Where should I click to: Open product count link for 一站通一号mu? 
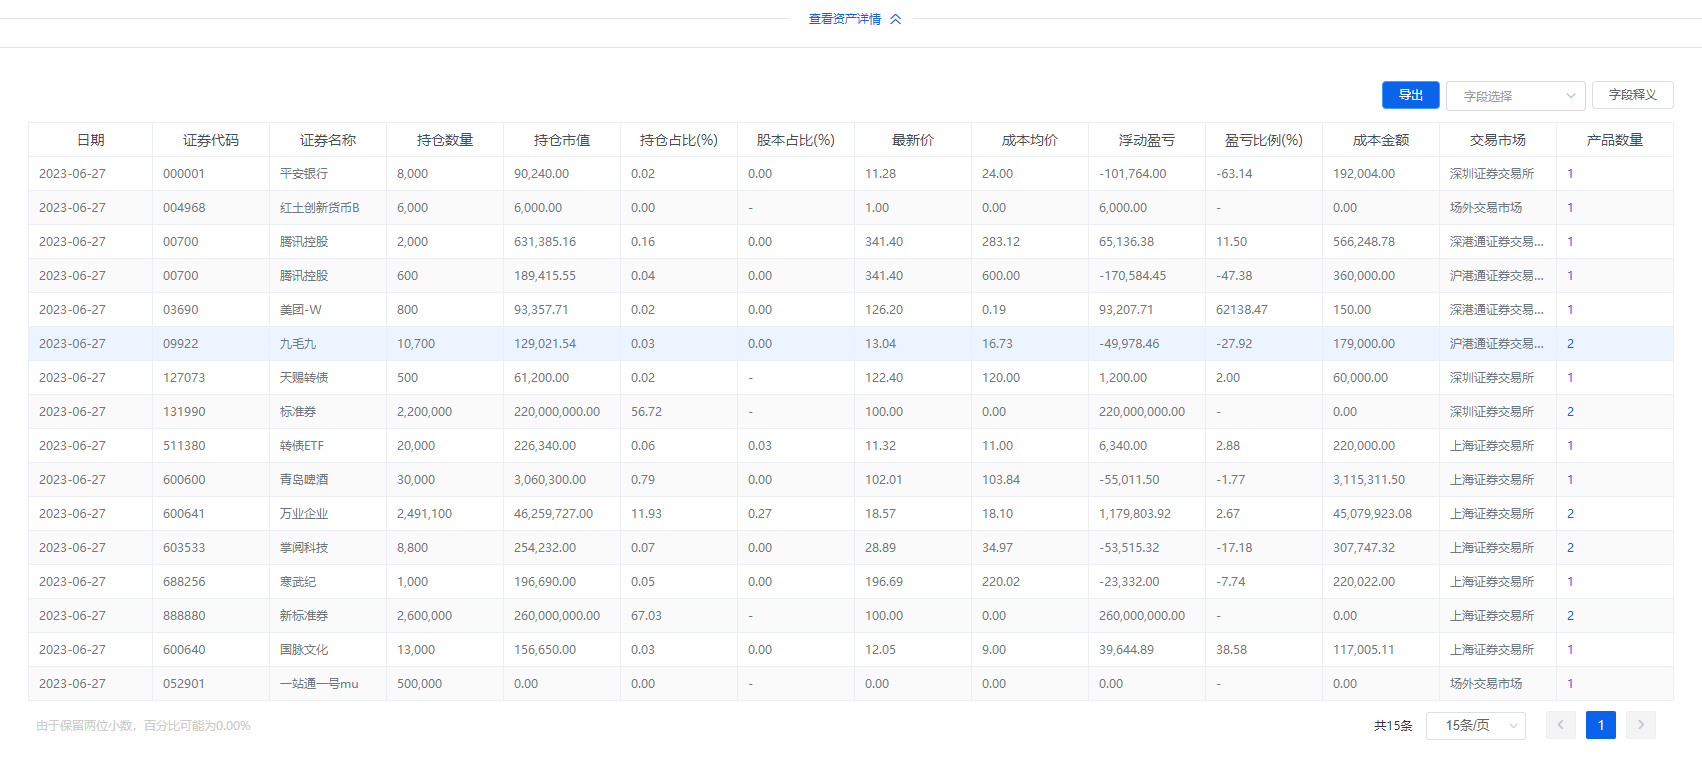point(1570,684)
